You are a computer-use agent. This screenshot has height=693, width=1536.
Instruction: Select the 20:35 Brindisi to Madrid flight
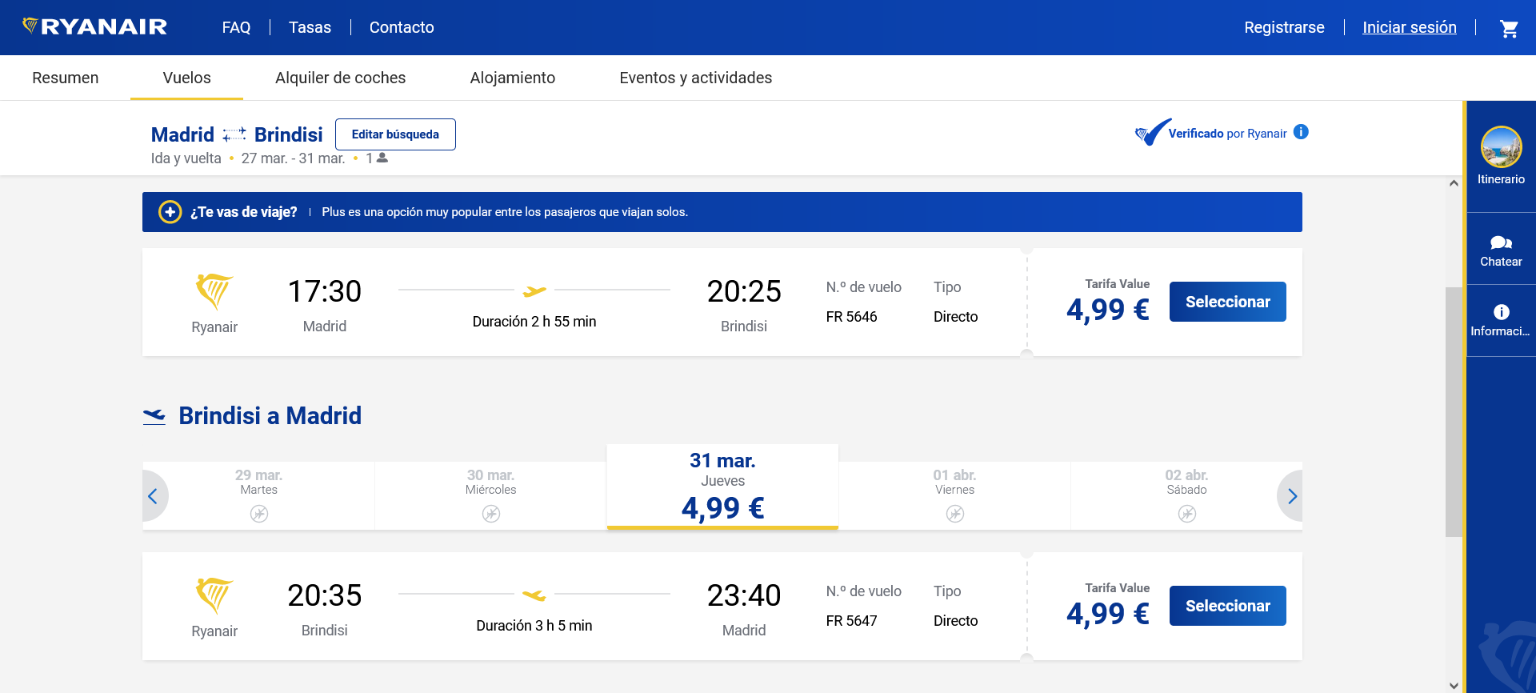[1228, 606]
